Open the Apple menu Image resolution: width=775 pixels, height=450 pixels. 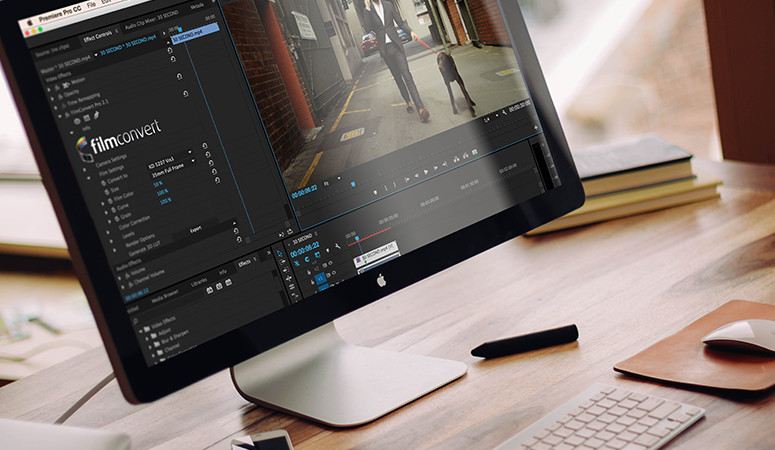pos(30,23)
